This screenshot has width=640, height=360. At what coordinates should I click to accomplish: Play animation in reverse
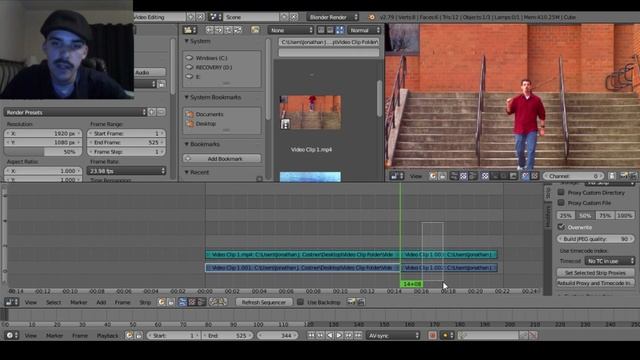click(x=330, y=336)
